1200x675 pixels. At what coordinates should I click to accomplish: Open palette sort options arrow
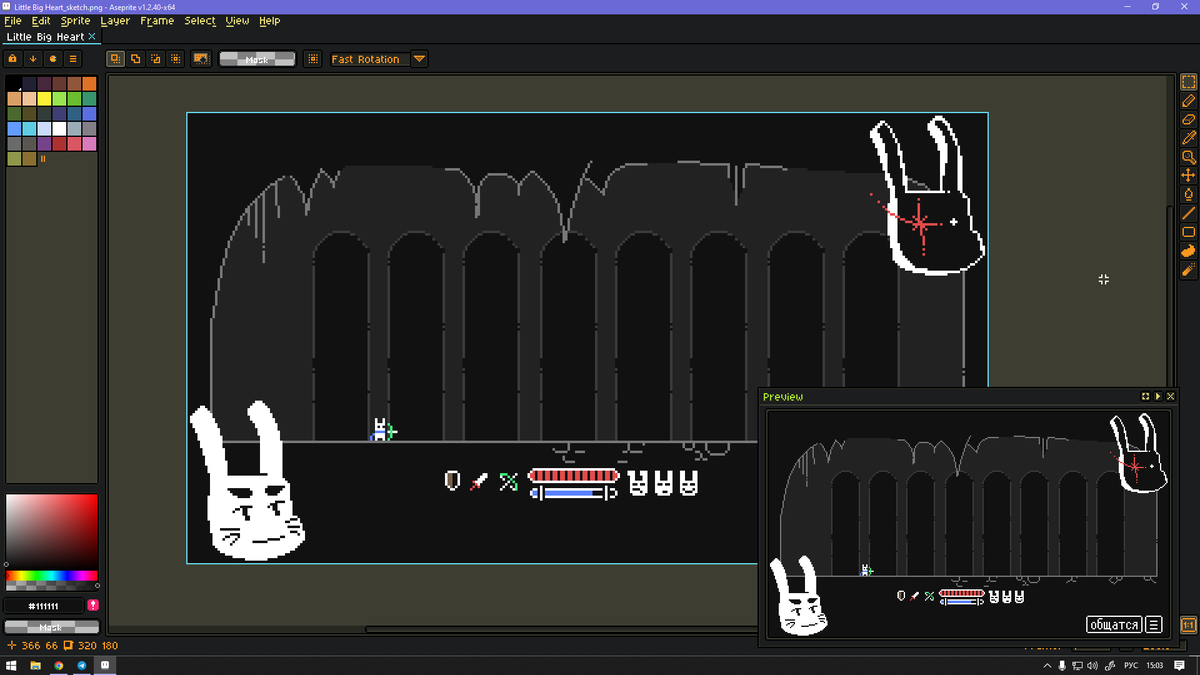point(33,59)
